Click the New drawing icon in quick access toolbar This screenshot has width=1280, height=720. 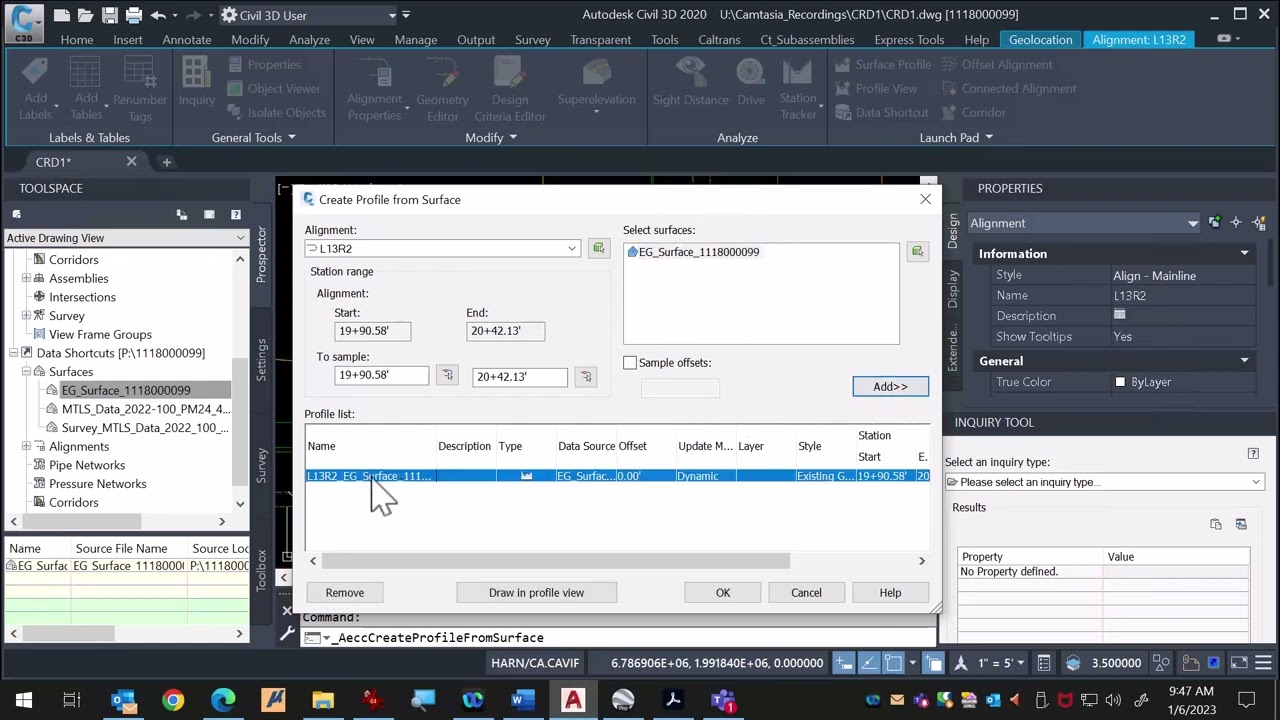pos(62,15)
